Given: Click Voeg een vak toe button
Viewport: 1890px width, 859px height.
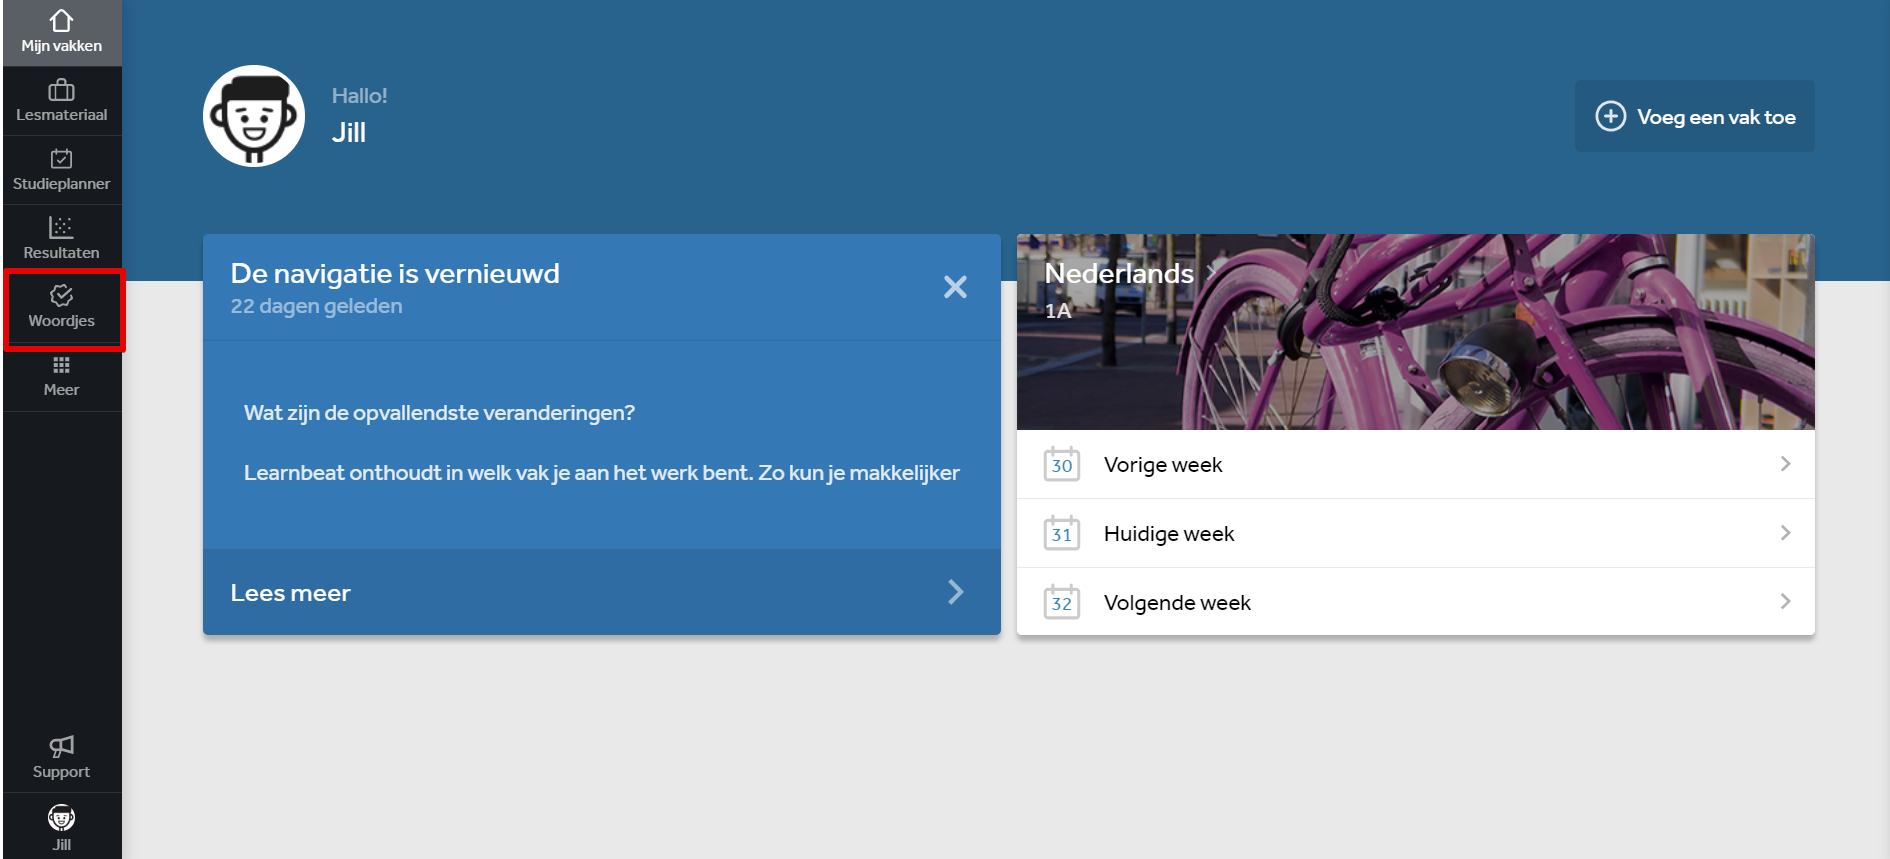Looking at the screenshot, I should coord(1695,116).
